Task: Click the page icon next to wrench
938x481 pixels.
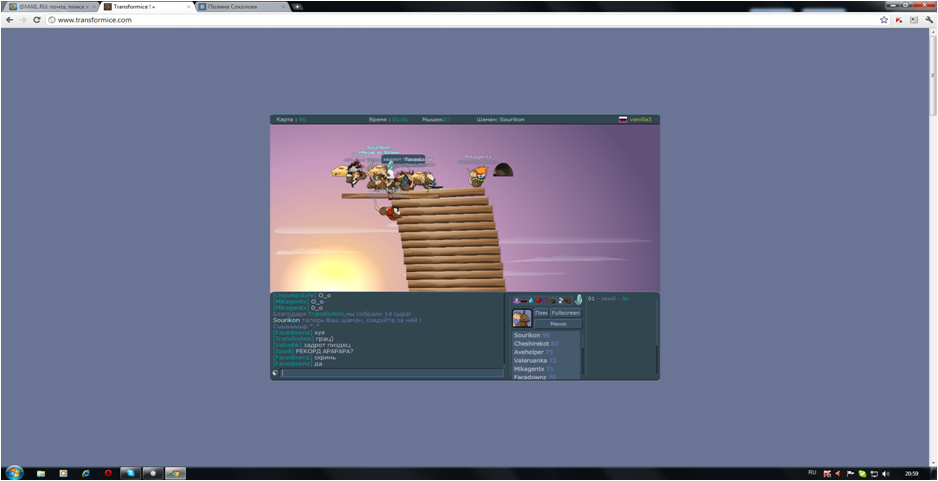Action: [x=914, y=20]
